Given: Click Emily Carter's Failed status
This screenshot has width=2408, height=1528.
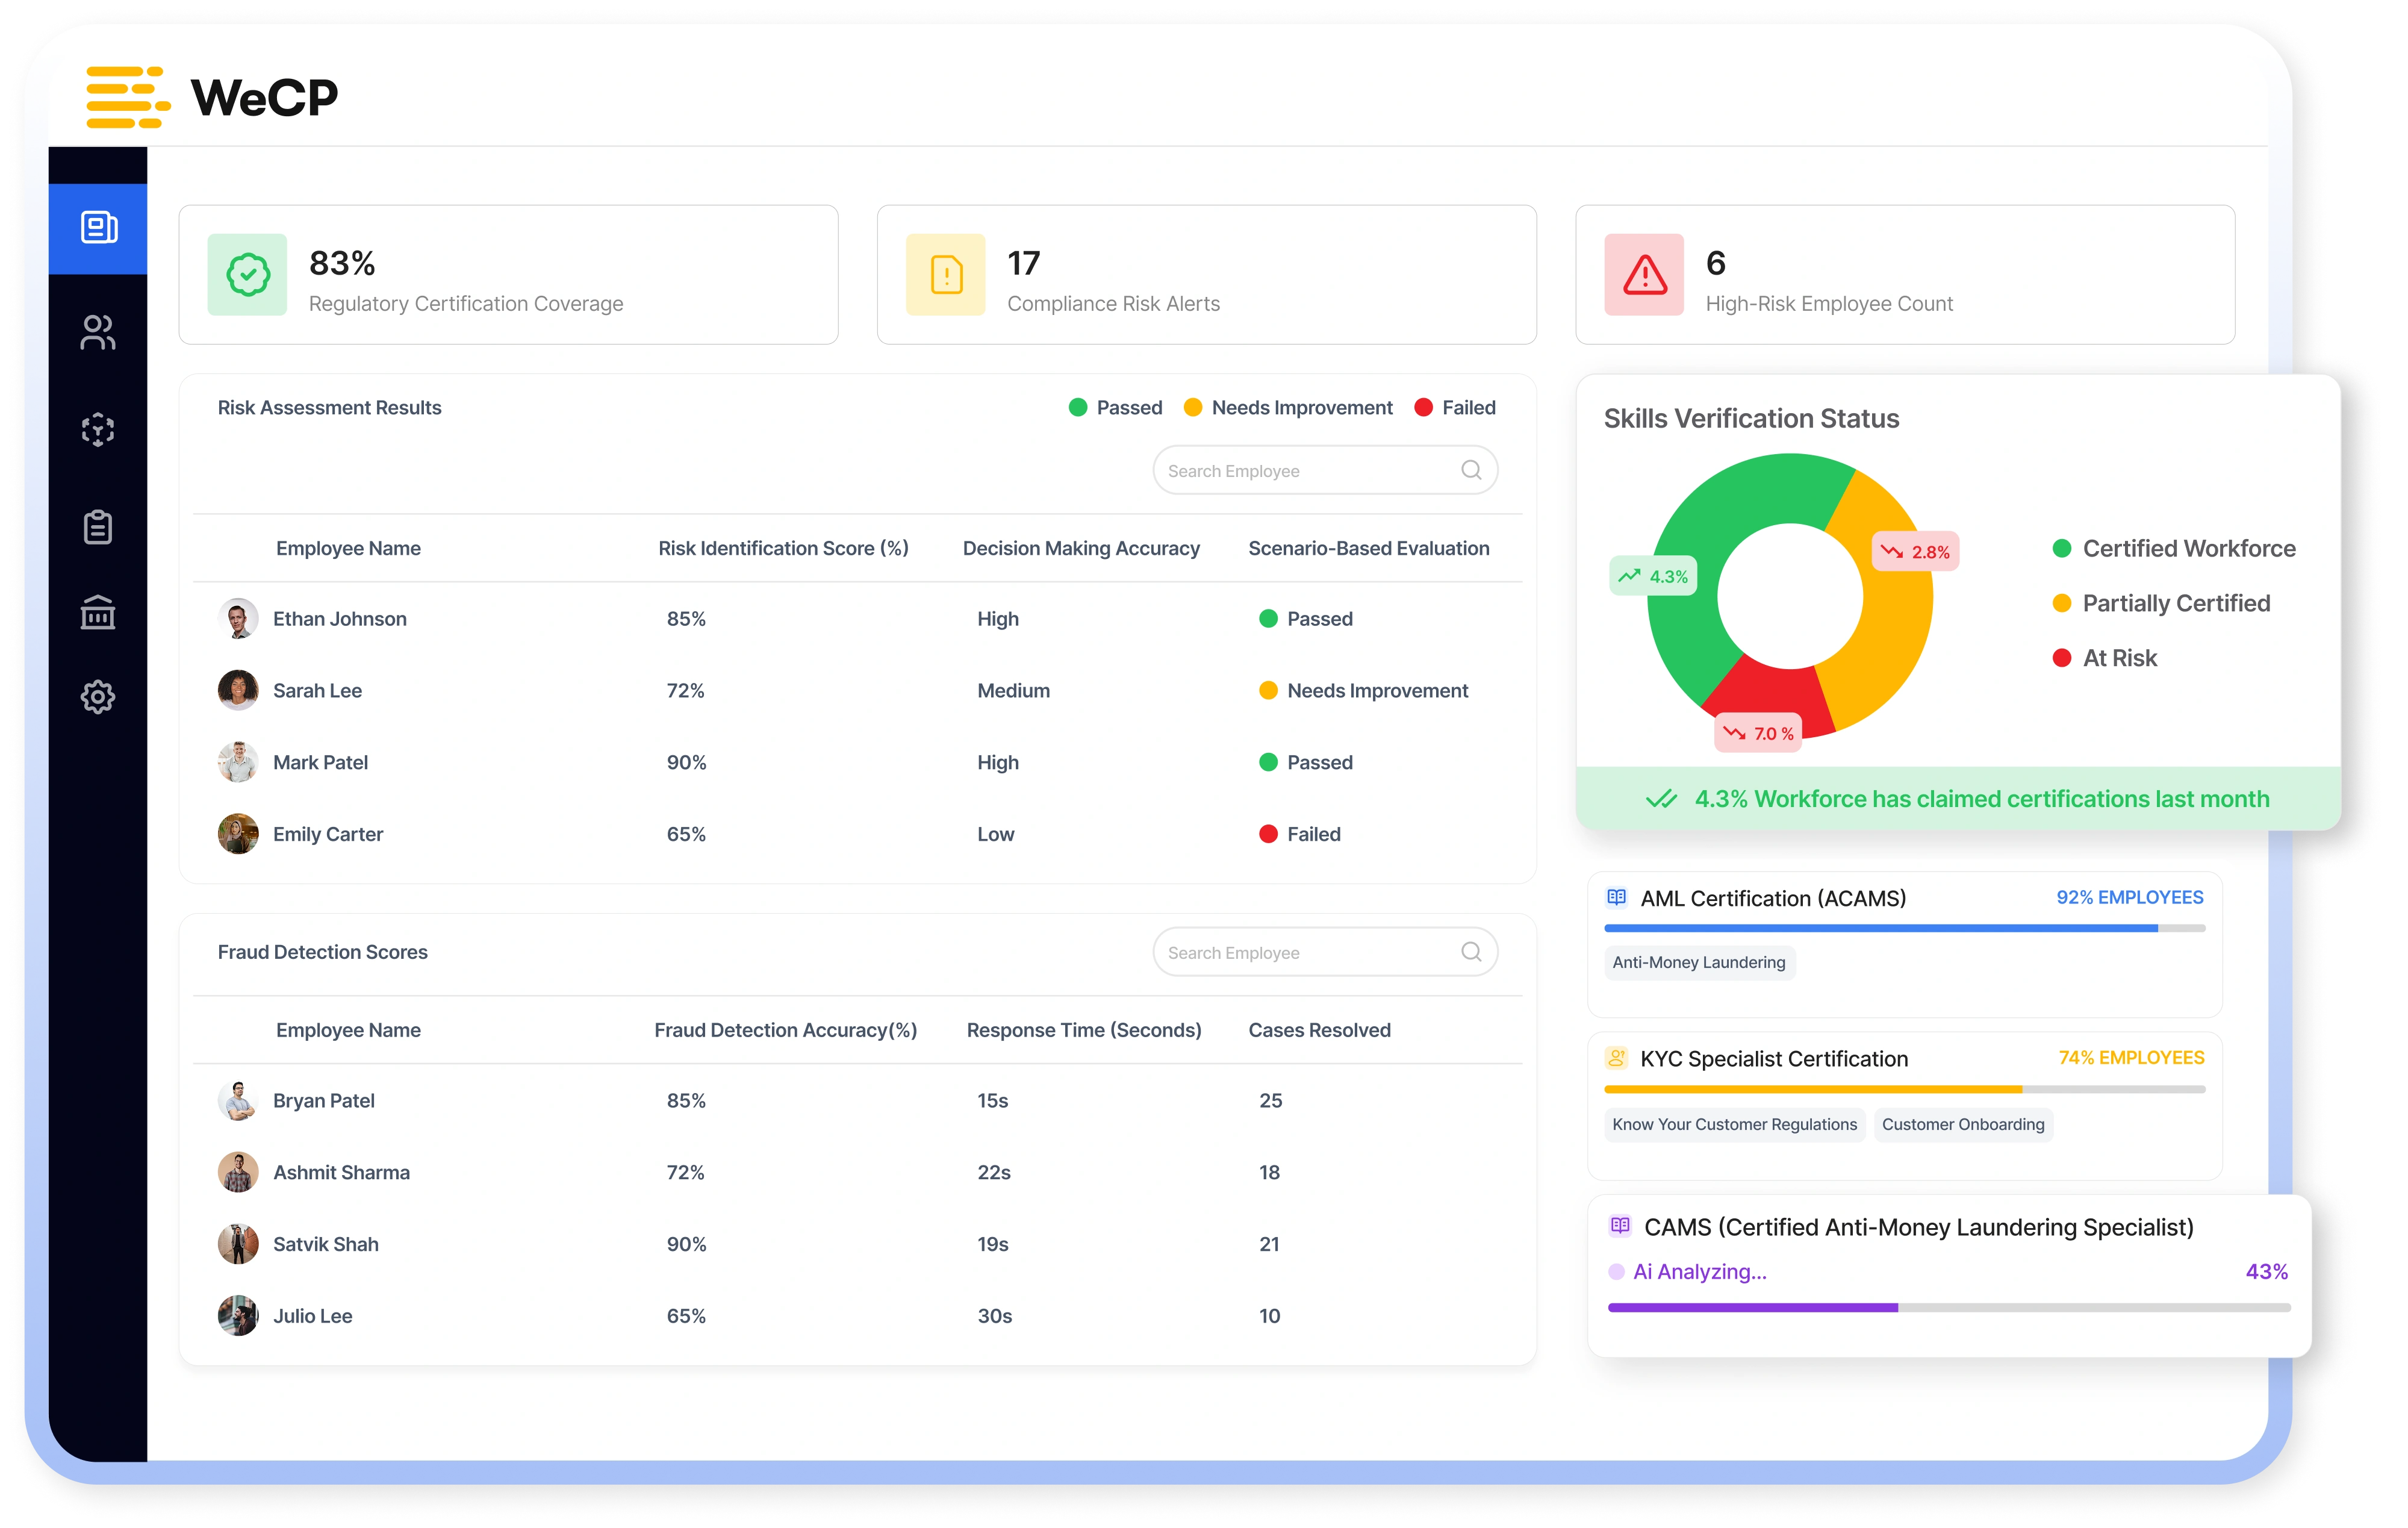Looking at the screenshot, I should click(x=1300, y=834).
